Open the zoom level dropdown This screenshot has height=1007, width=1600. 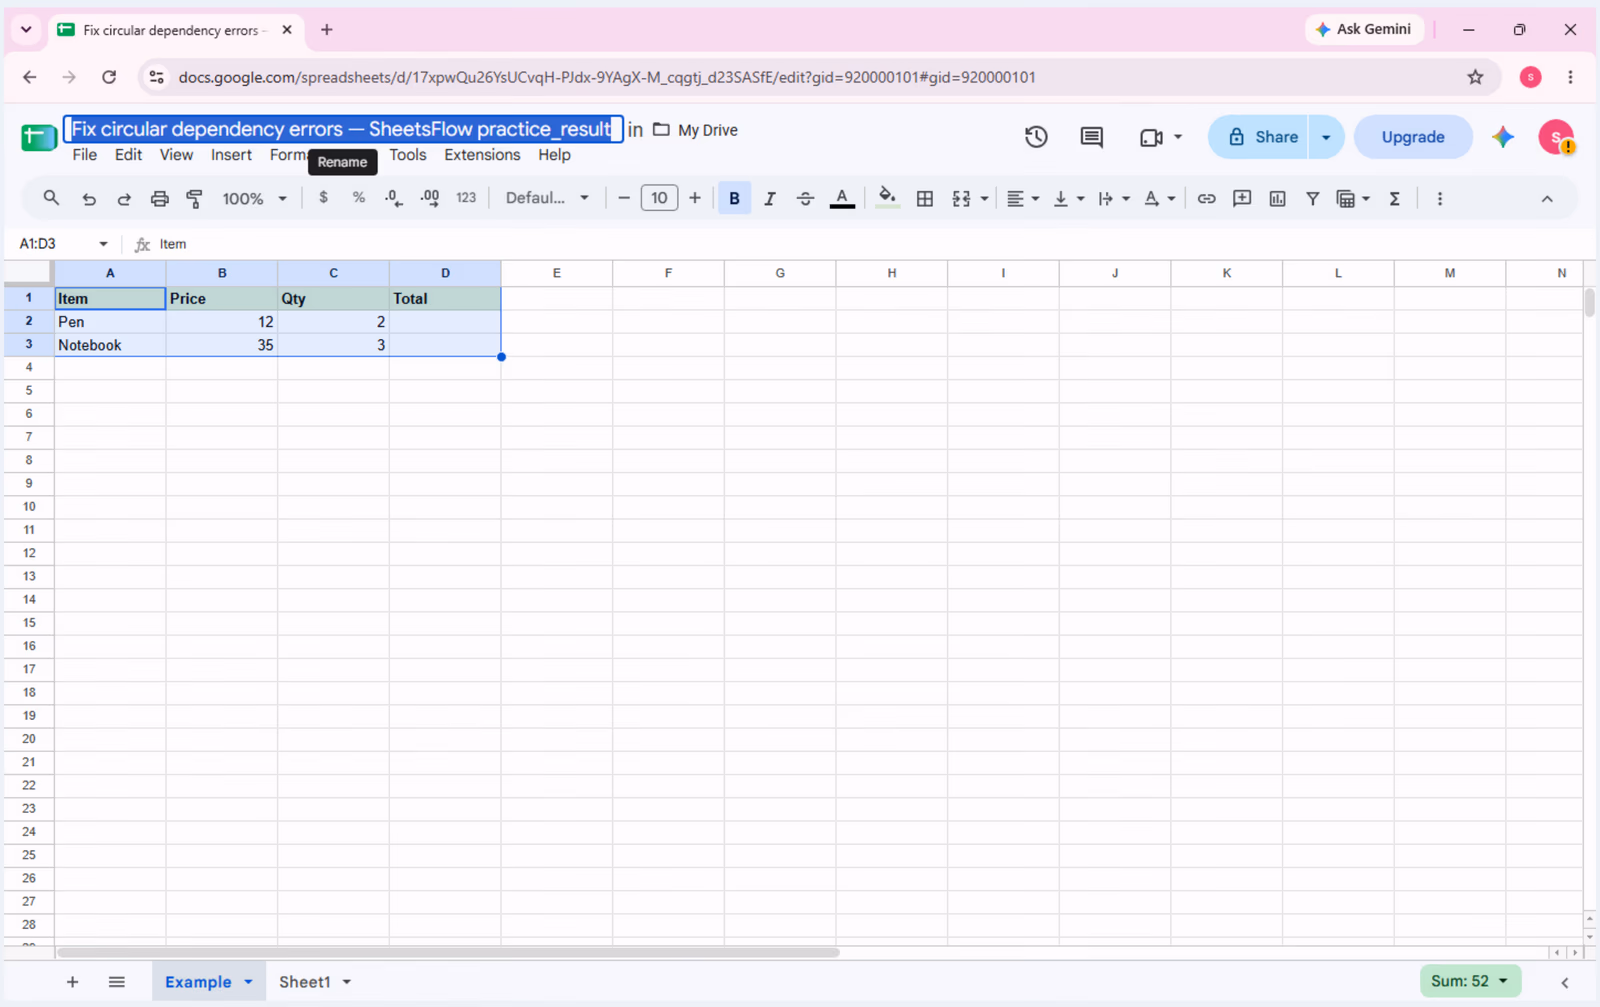[x=254, y=198]
